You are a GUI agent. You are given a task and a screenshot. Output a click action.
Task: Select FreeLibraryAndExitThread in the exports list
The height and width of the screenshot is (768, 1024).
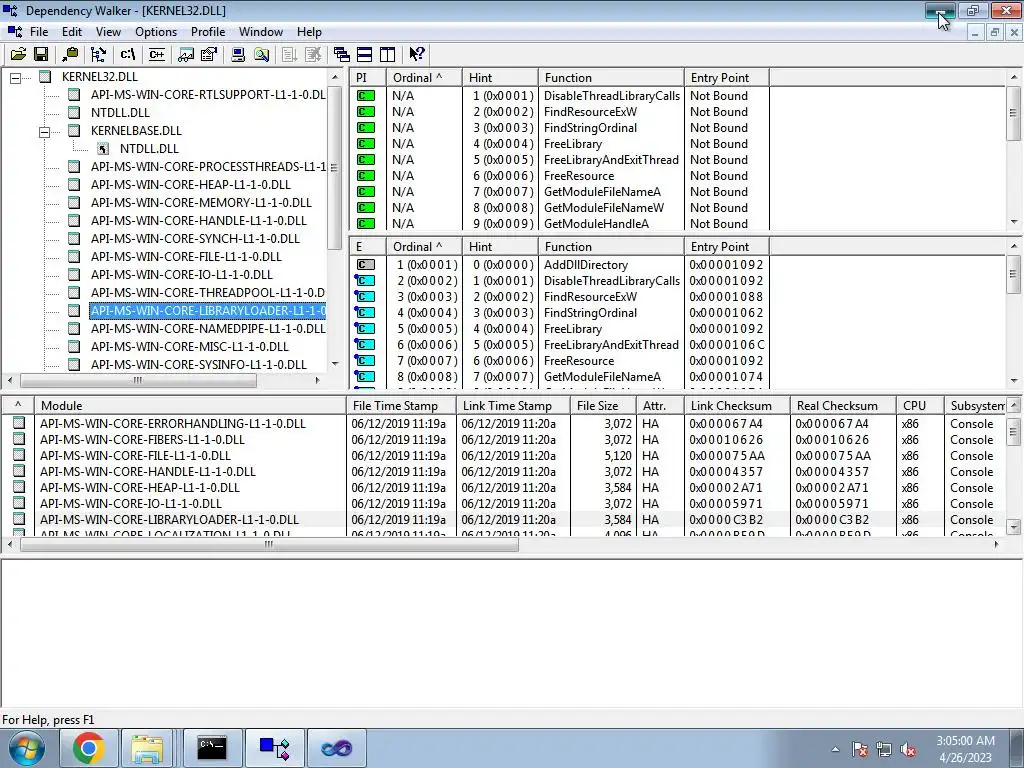pos(611,345)
